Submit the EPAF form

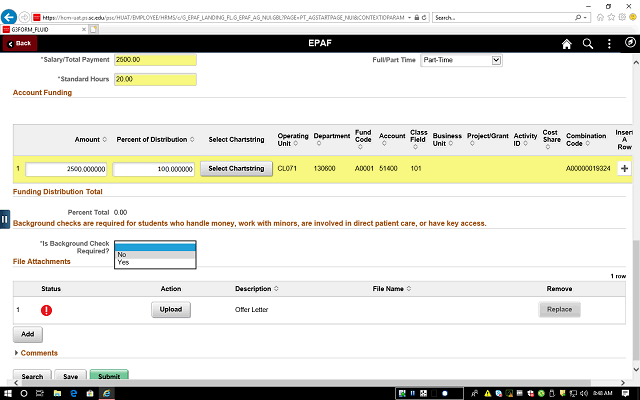(x=109, y=376)
